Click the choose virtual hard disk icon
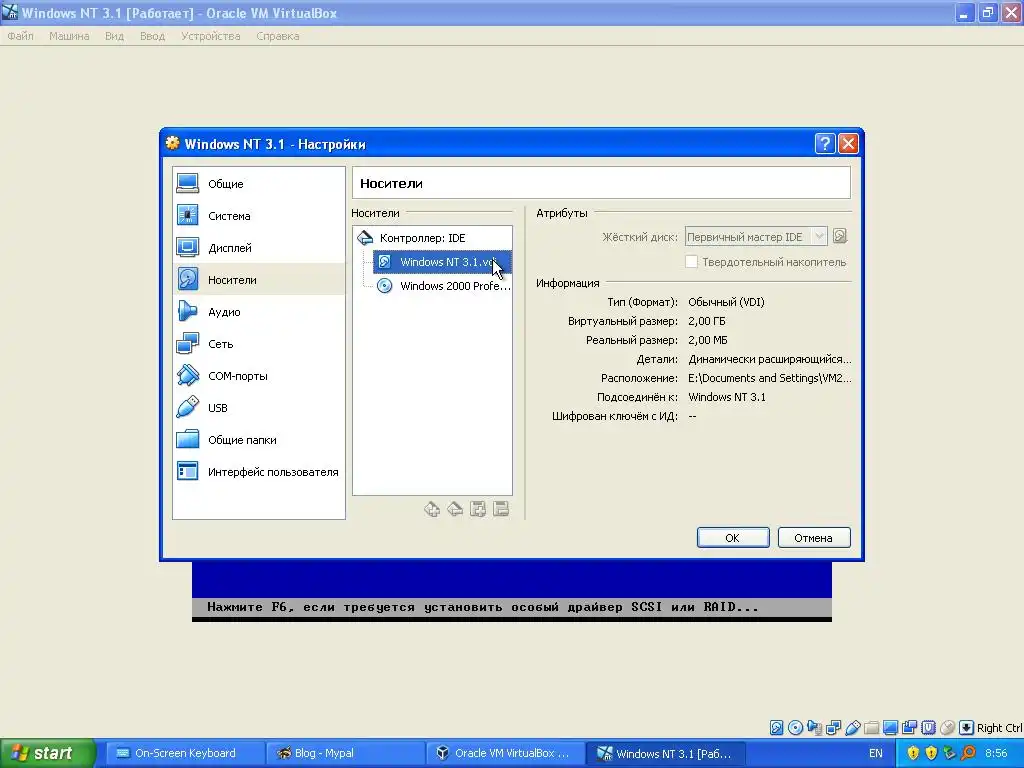Screen dimensions: 1024x768 (840, 236)
